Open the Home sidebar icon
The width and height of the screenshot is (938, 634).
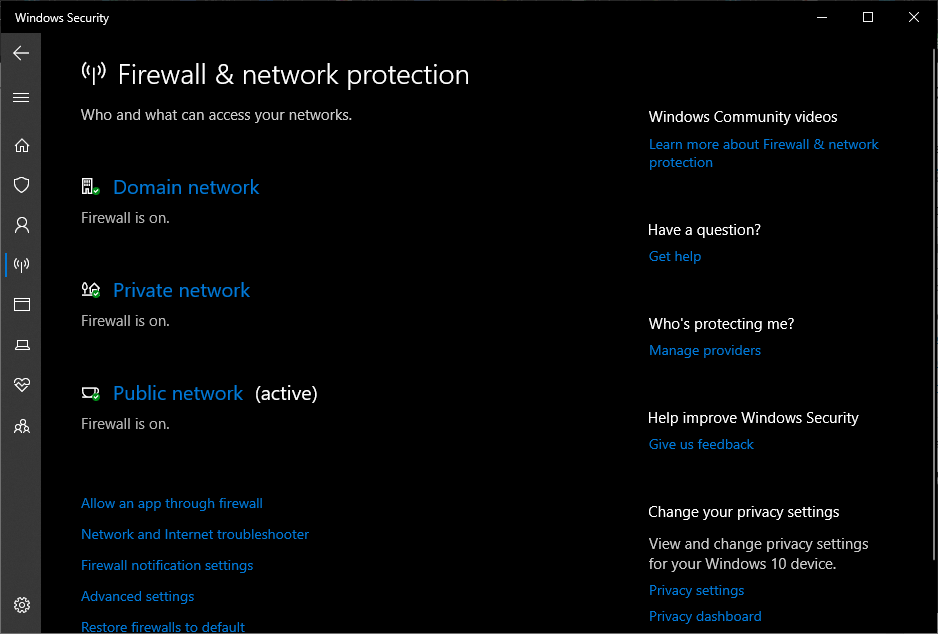point(21,145)
